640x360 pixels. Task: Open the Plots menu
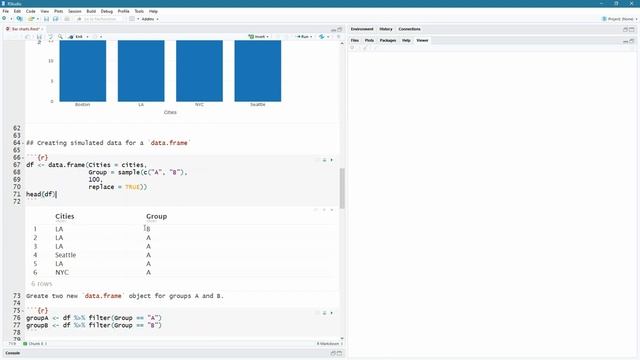point(58,11)
